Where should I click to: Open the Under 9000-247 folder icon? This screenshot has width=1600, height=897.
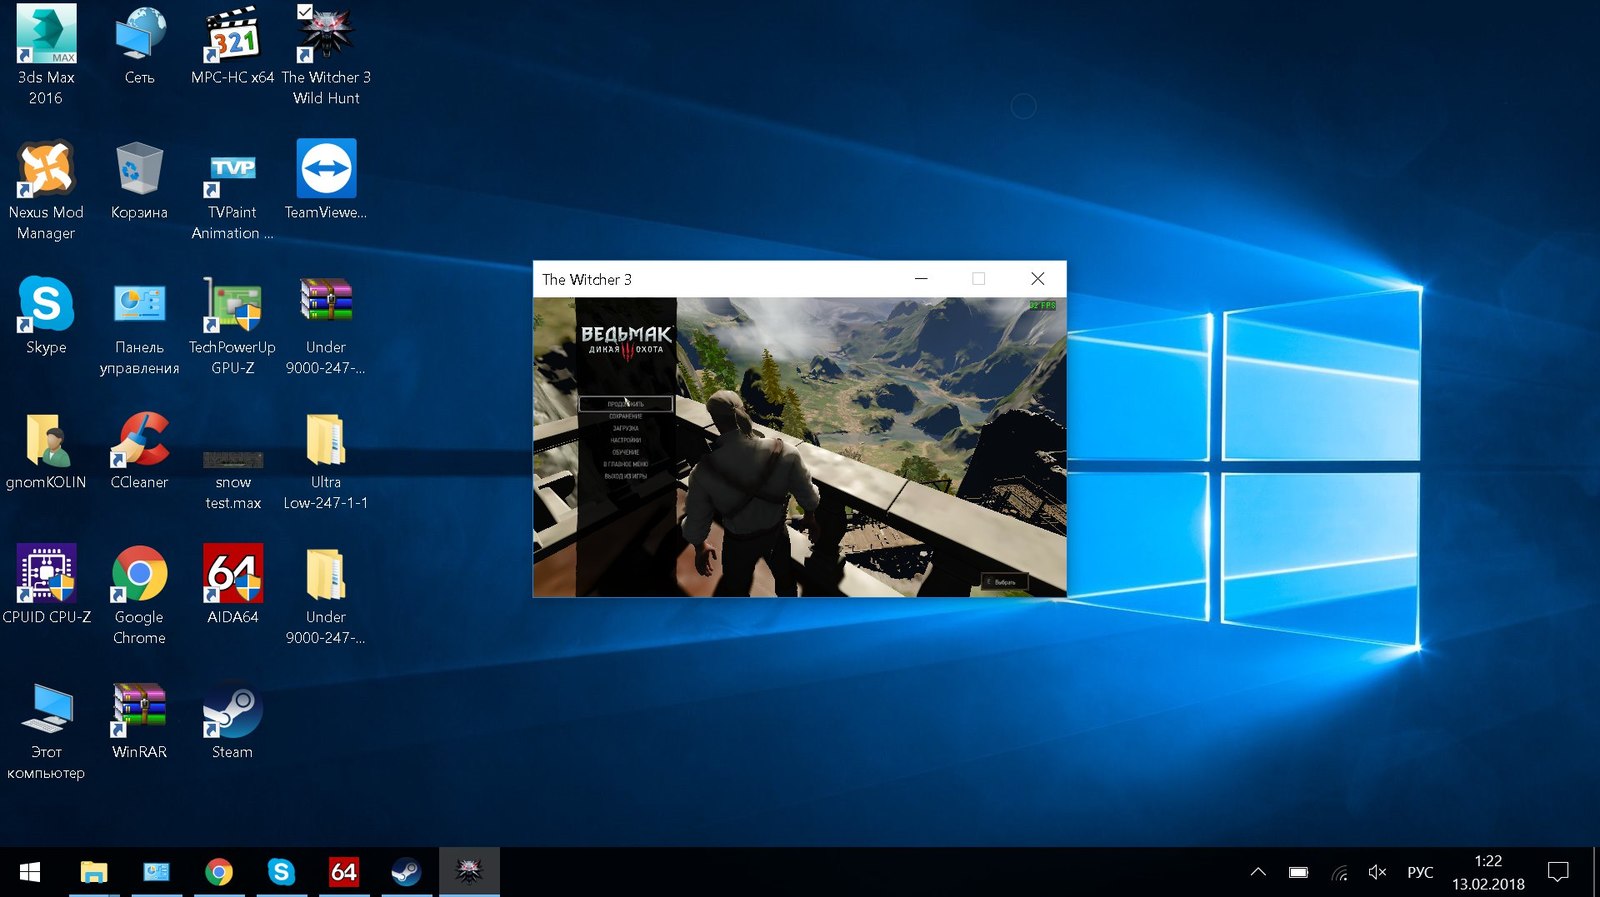[326, 595]
